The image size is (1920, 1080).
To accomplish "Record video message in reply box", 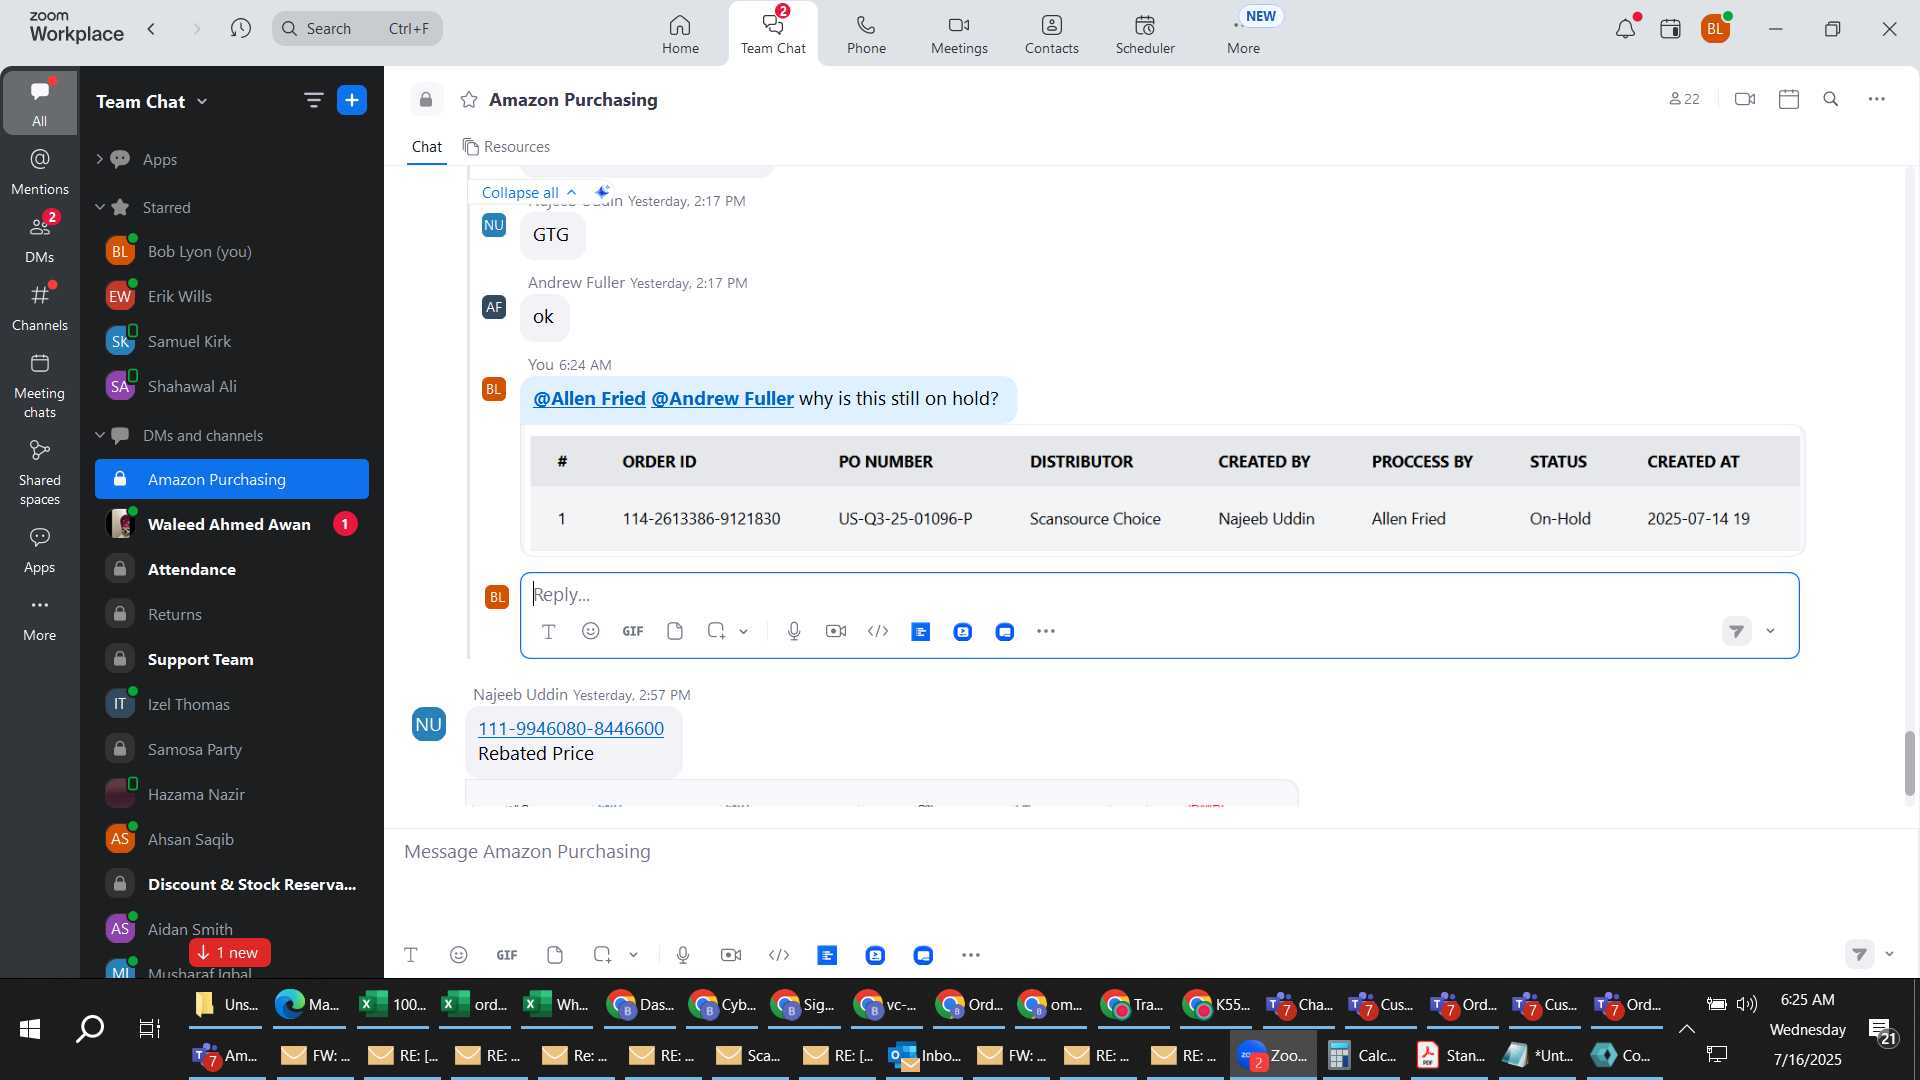I will [x=836, y=631].
